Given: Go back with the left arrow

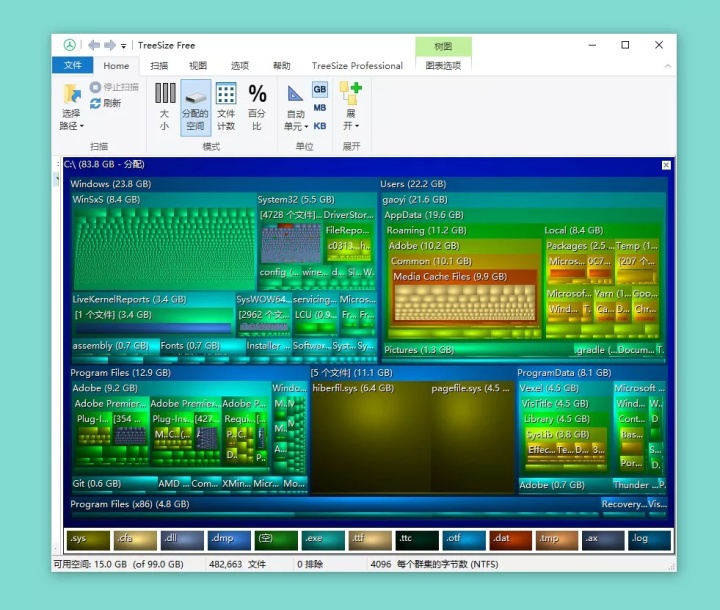Looking at the screenshot, I should 94,45.
